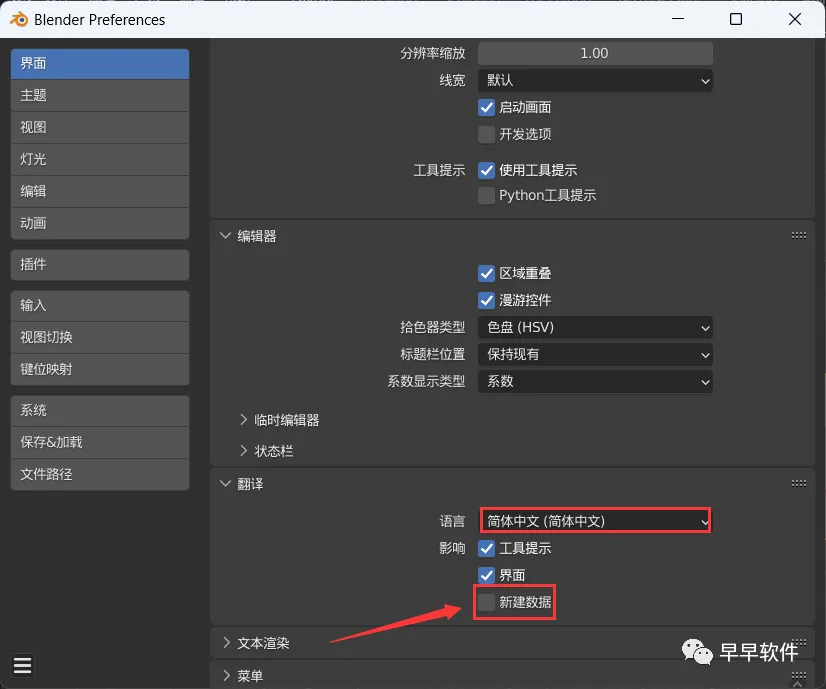Toggle 工具提示 under 影响
This screenshot has width=826, height=689.
tap(486, 548)
